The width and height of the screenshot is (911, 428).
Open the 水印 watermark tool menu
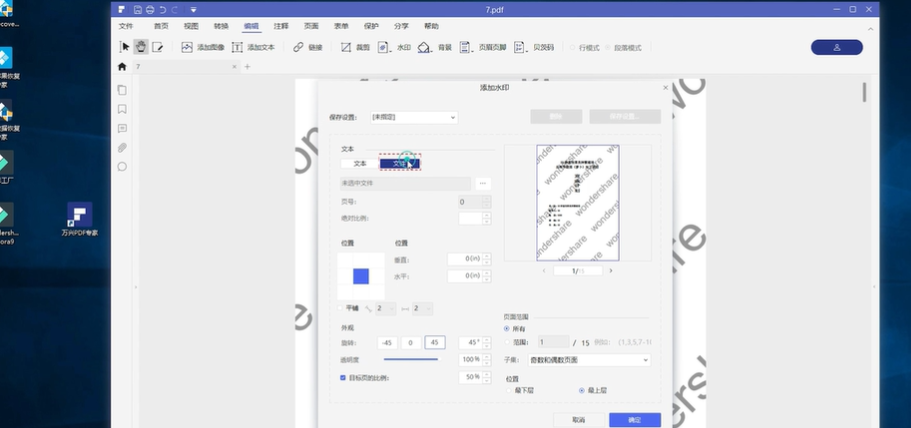[394, 48]
